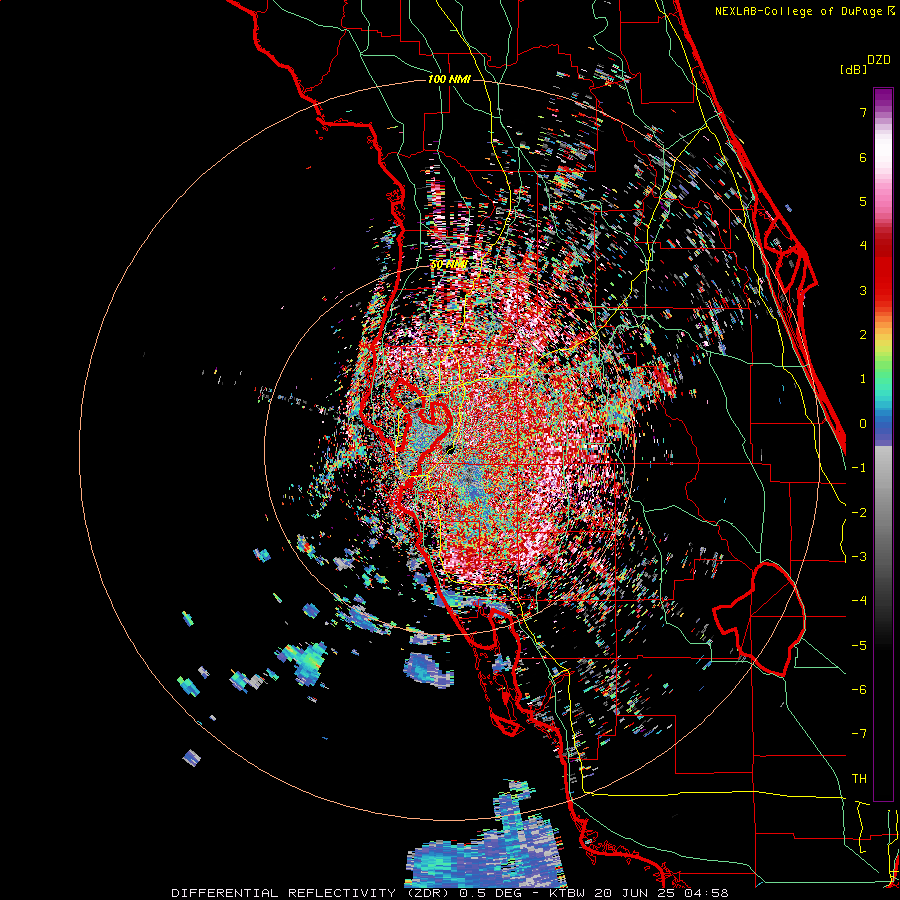The image size is (900, 900).
Task: Click the TH label on color scale
Action: [x=859, y=778]
